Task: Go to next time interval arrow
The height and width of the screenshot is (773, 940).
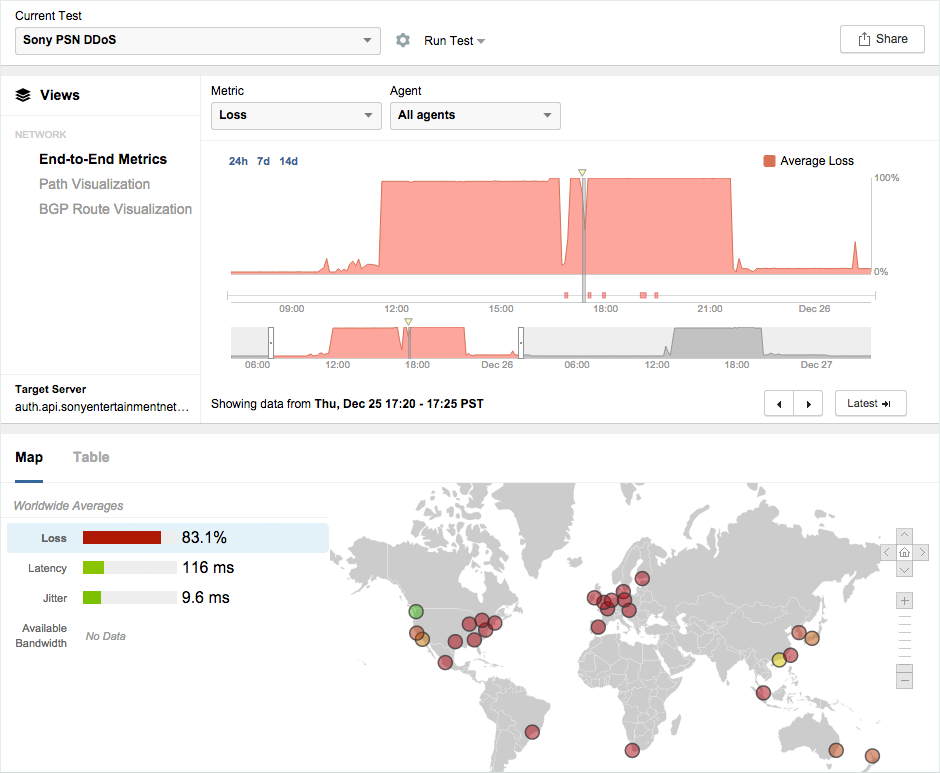Action: (808, 404)
